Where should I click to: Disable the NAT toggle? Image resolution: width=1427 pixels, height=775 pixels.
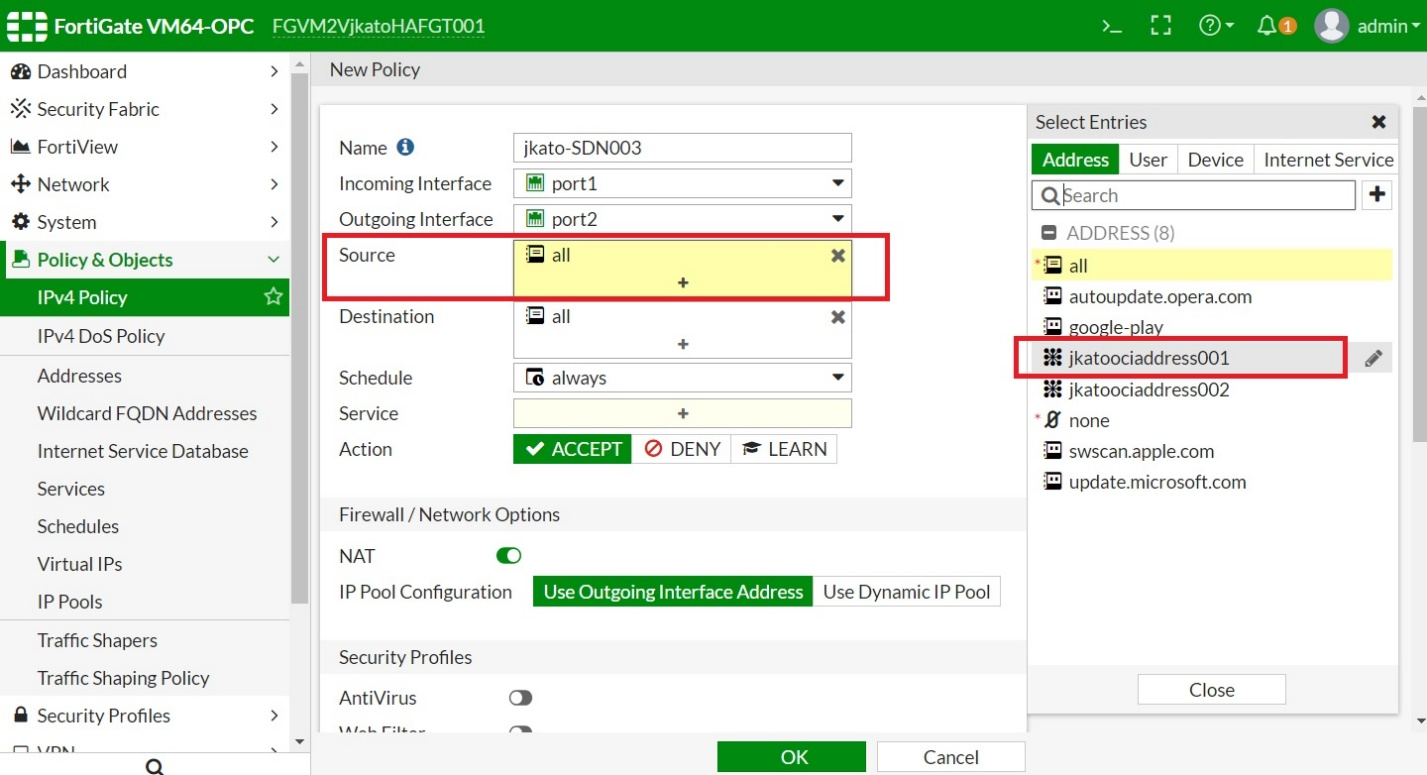(508, 556)
